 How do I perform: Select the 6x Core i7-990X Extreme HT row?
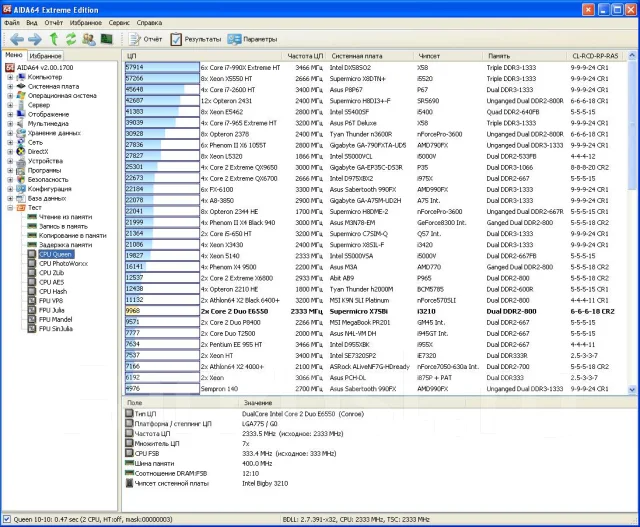(x=374, y=67)
